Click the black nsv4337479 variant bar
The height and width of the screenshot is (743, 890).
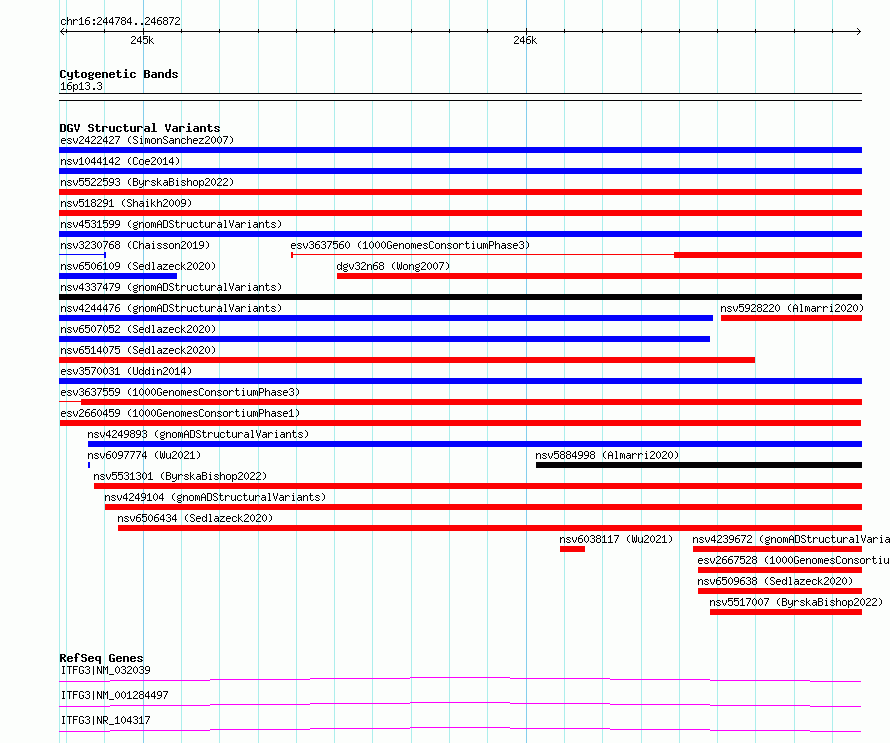[x=460, y=297]
